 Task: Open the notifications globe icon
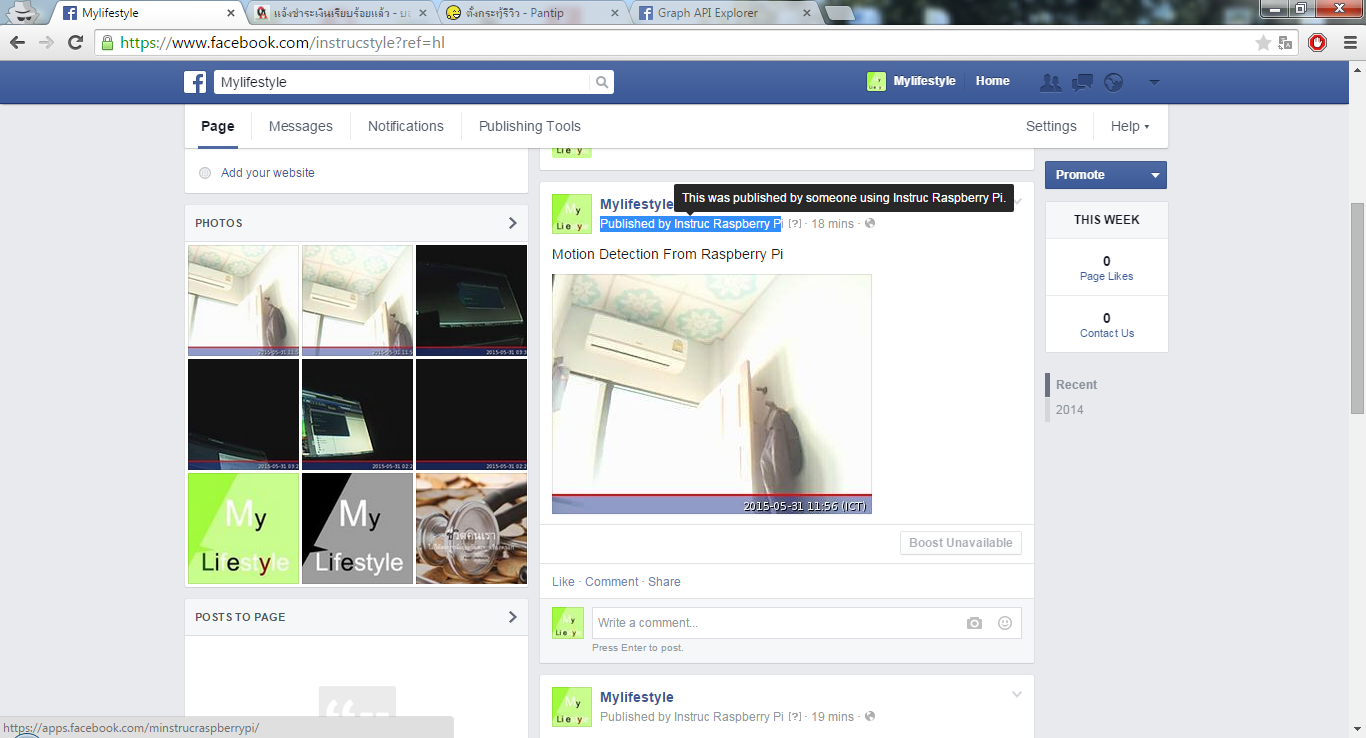(x=1114, y=82)
